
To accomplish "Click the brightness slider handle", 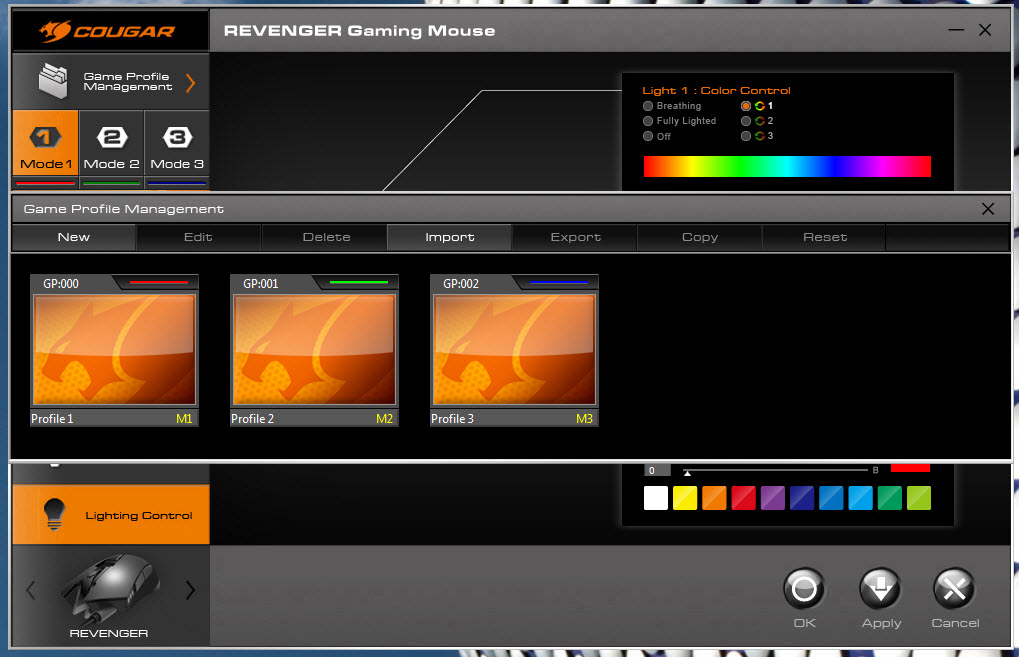I will [687, 473].
